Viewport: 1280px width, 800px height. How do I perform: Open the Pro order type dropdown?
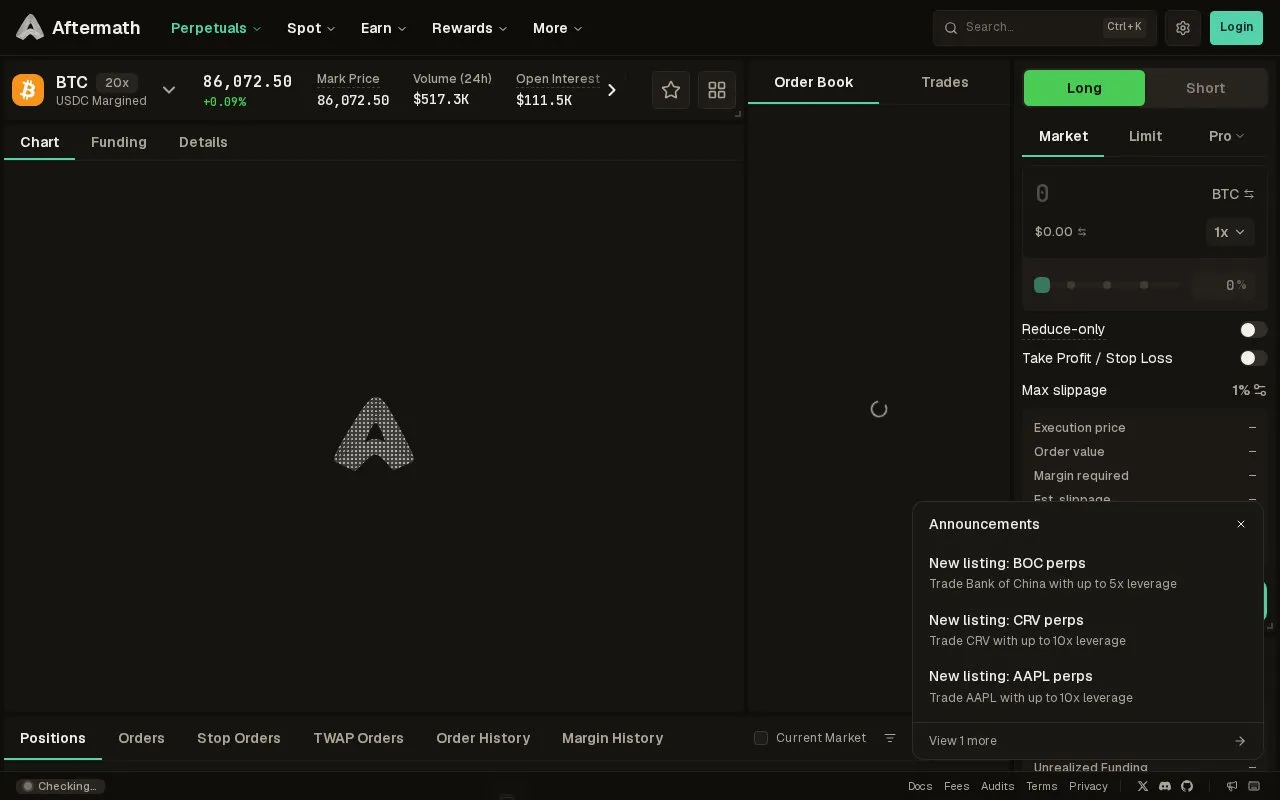pyautogui.click(x=1226, y=136)
